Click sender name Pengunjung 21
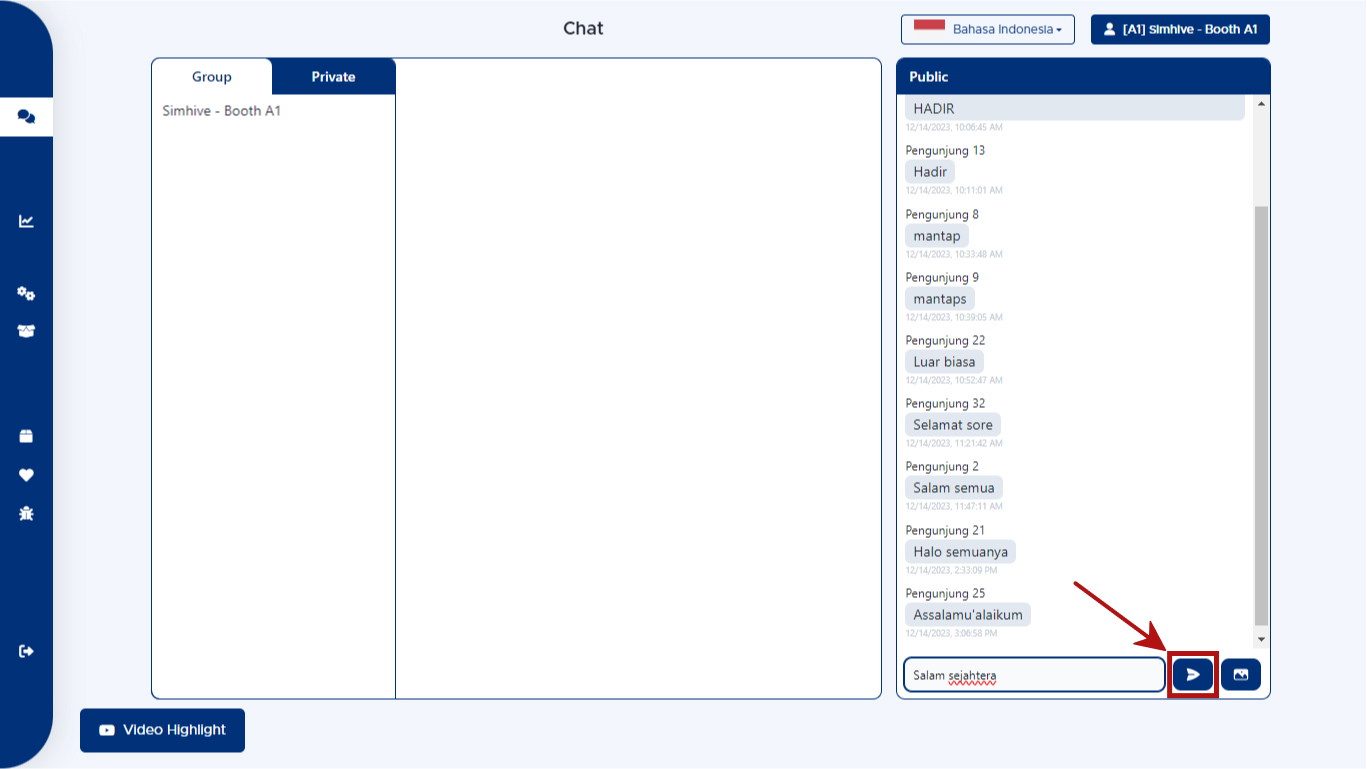Image resolution: width=1367 pixels, height=769 pixels. click(x=945, y=531)
